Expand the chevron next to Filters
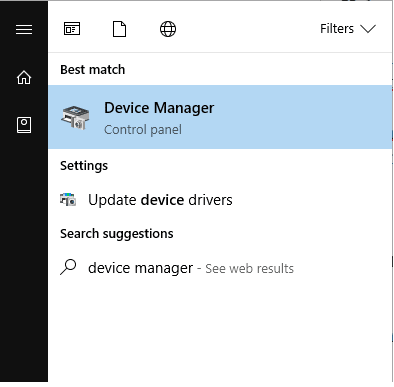394x387 pixels. (x=368, y=29)
